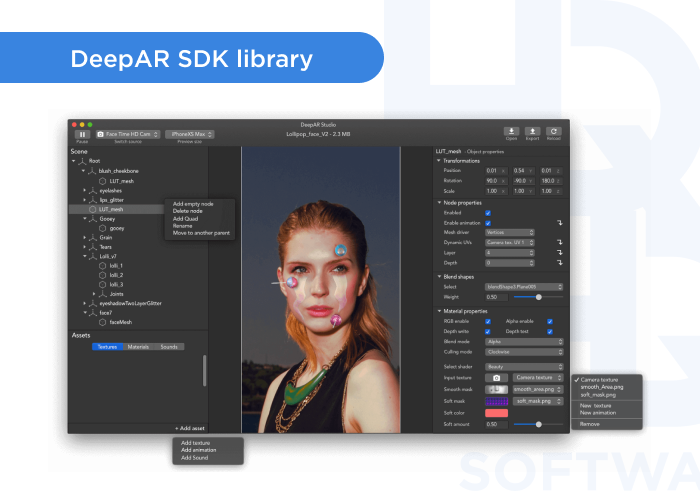Expand the eyeshadowTwoLayerGlitter node
The image size is (700, 500).
click(84, 303)
